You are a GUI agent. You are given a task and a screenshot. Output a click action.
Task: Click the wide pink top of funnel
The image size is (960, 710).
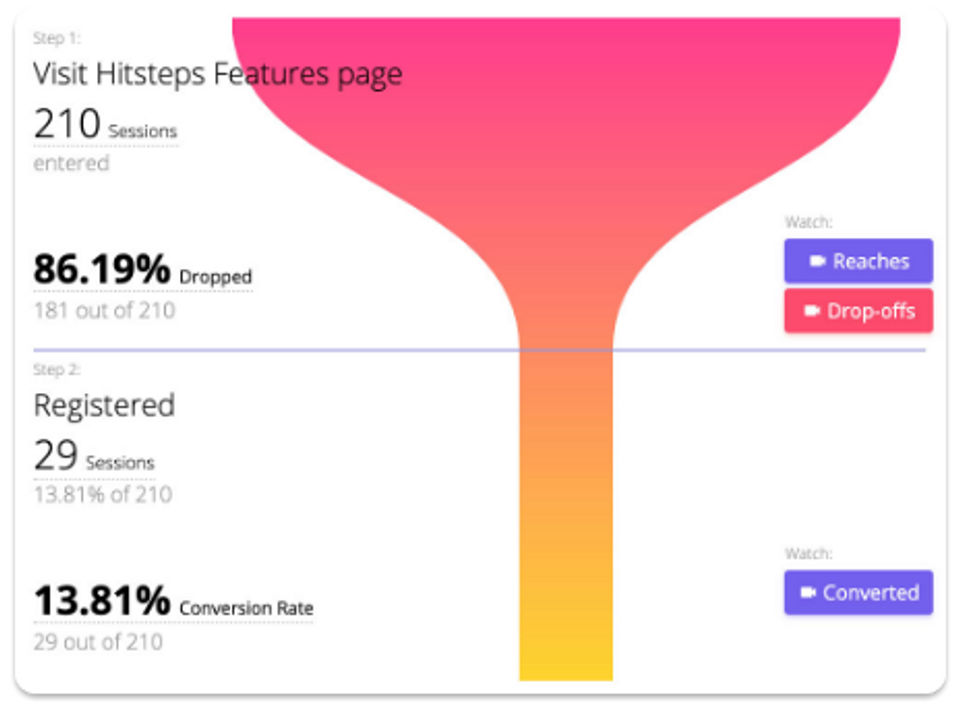click(565, 90)
